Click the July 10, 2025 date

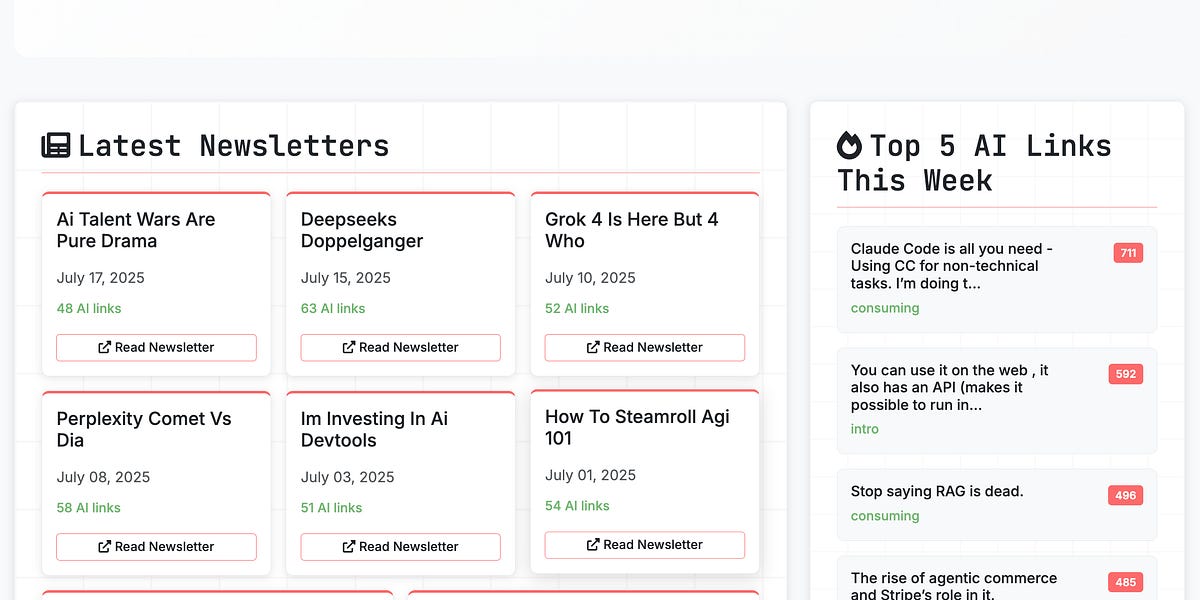point(590,278)
